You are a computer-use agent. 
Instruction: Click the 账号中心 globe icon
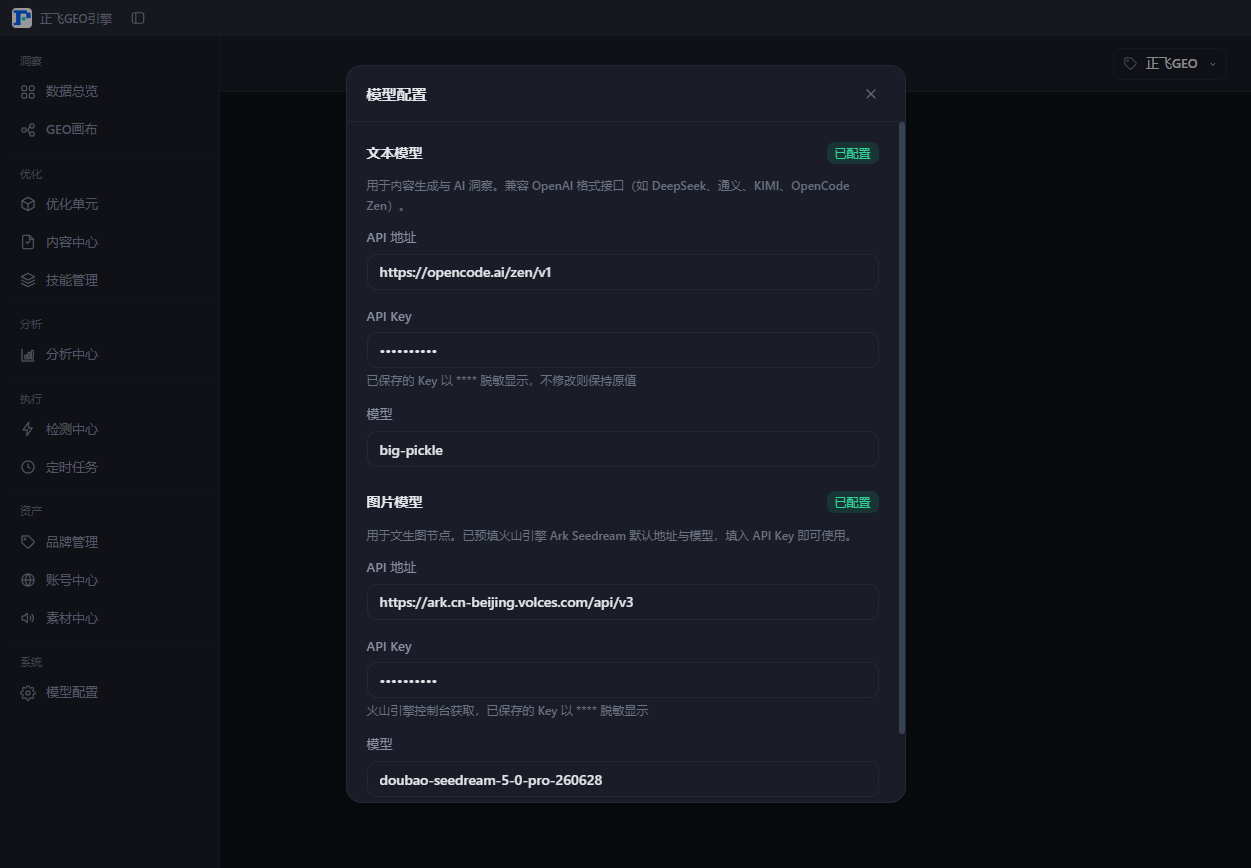tap(28, 580)
